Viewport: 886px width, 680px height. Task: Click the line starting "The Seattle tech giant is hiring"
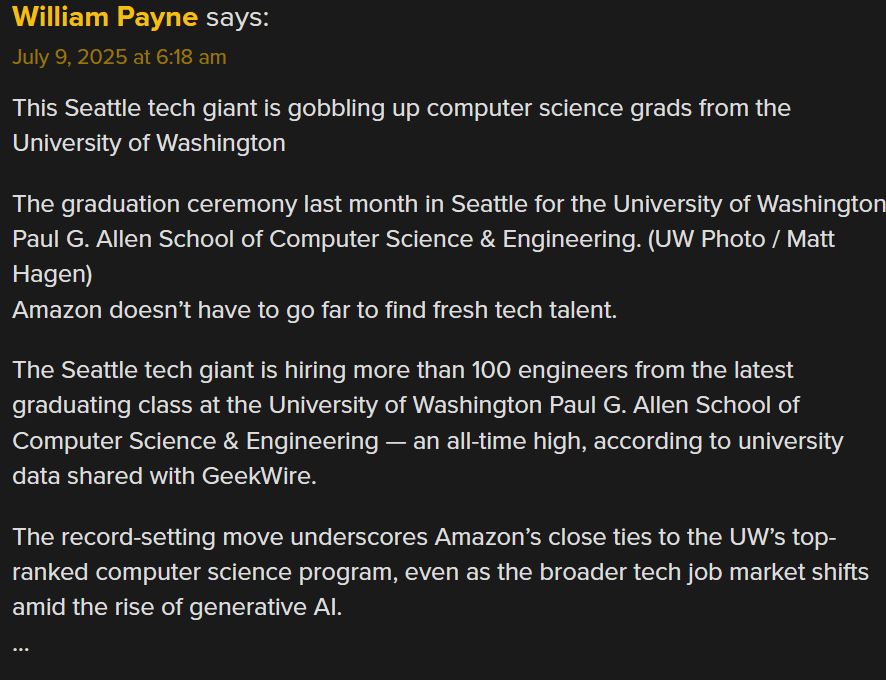point(402,370)
